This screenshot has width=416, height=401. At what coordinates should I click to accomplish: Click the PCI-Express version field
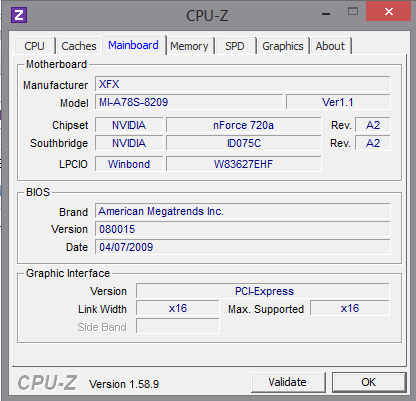pos(263,291)
